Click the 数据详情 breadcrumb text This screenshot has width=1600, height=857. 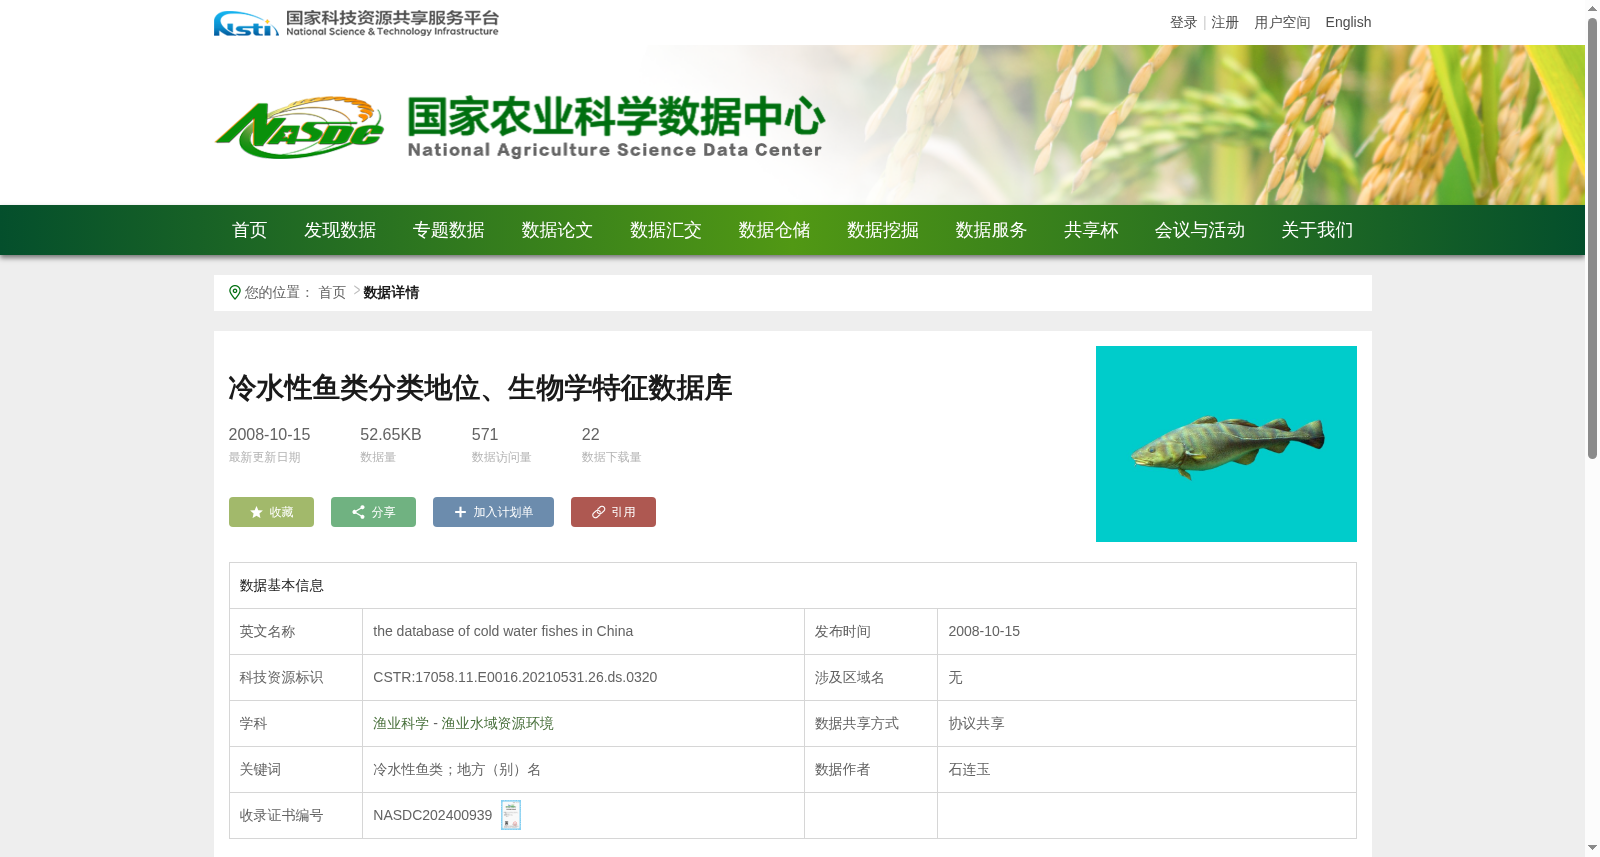pos(391,292)
